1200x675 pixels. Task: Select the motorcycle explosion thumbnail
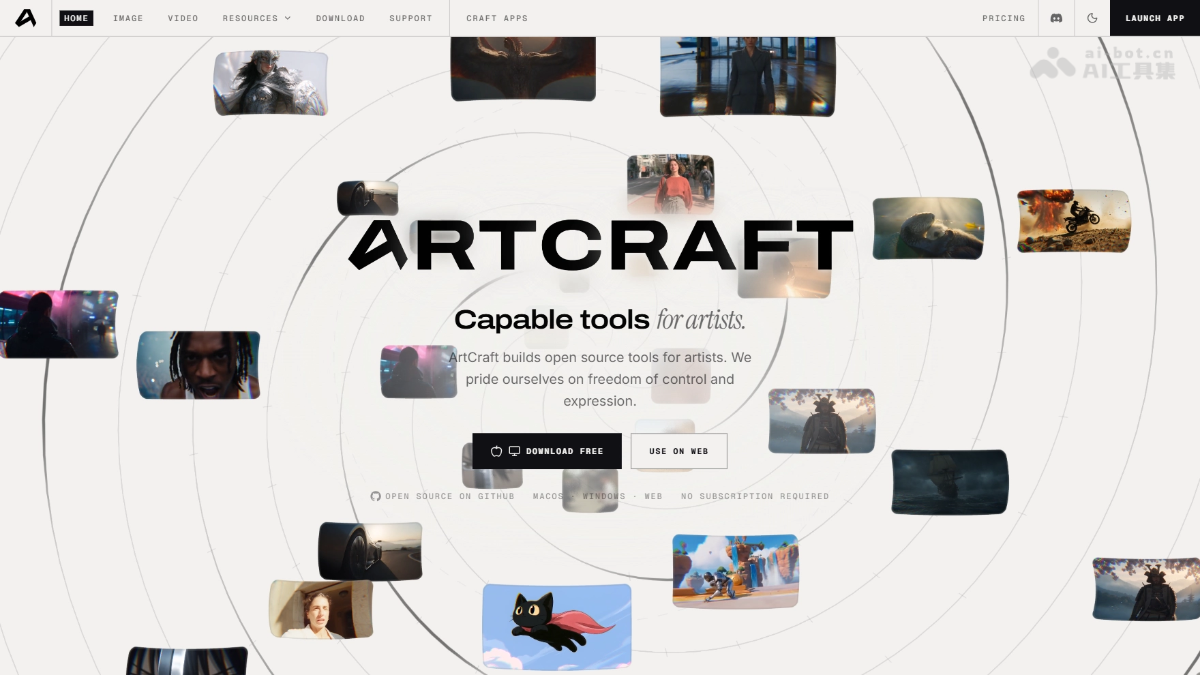[1073, 221]
